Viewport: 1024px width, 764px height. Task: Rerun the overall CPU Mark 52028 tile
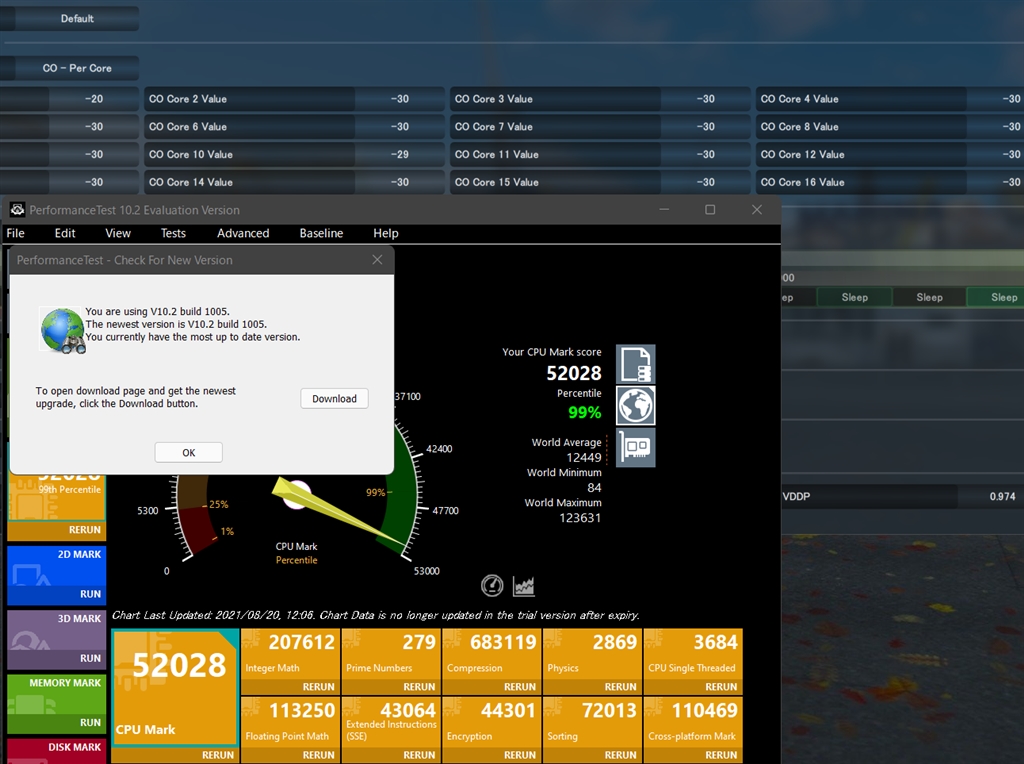coord(217,755)
